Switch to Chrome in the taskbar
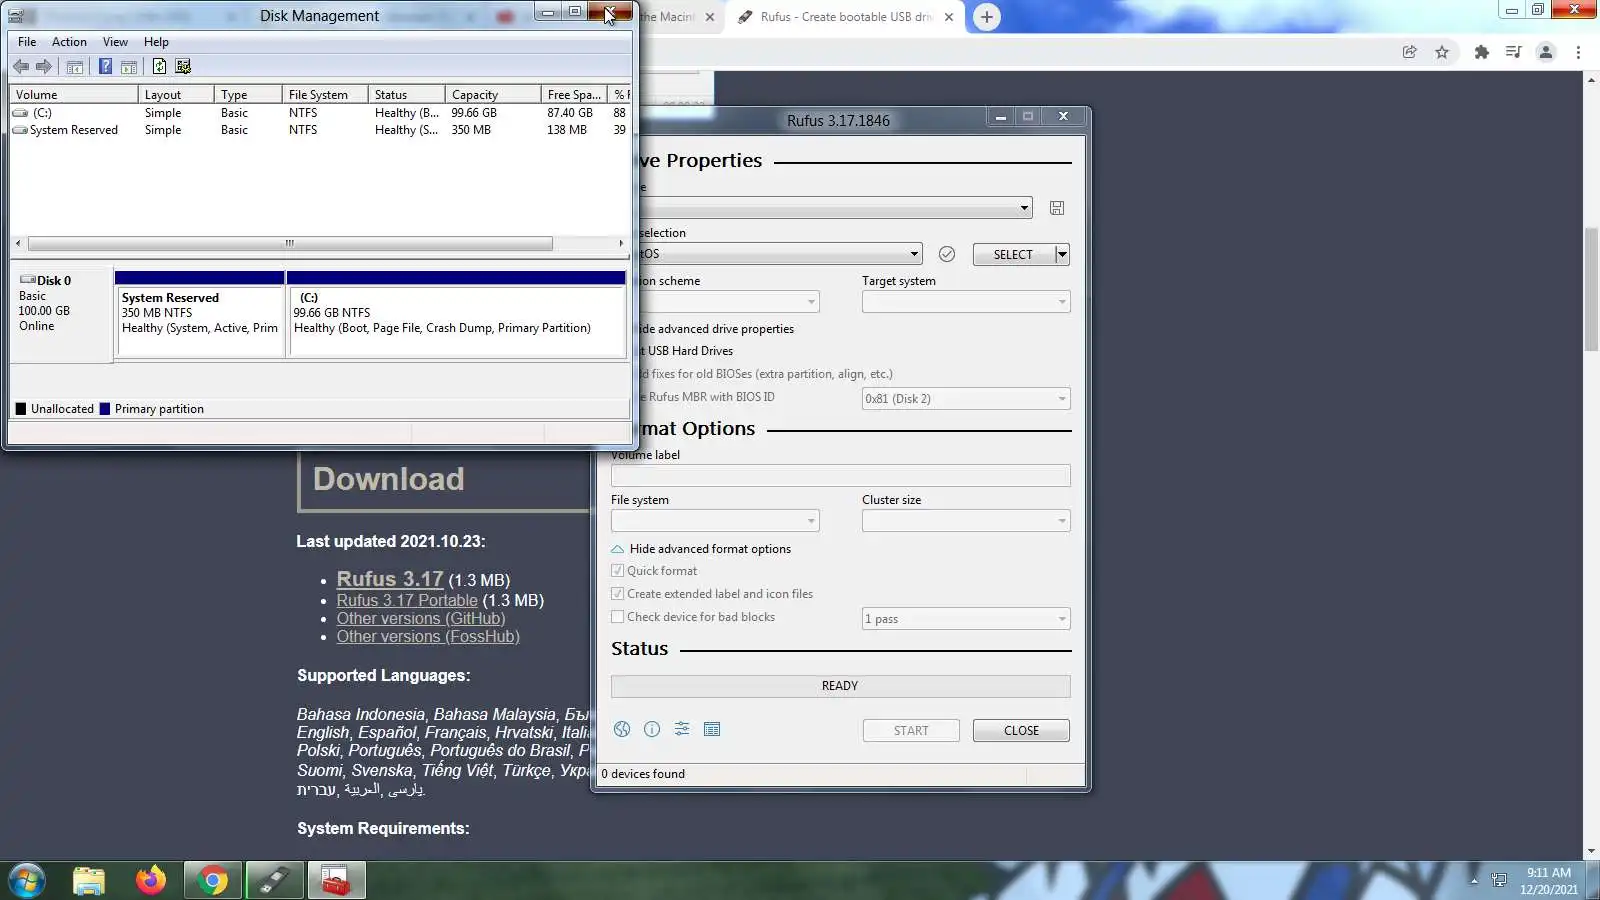Image resolution: width=1600 pixels, height=900 pixels. [212, 880]
